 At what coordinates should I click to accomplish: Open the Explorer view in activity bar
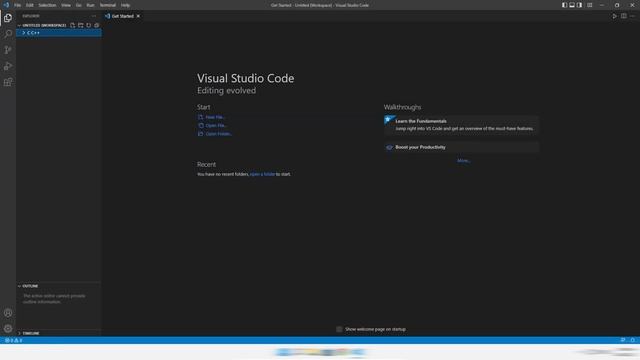[x=8, y=18]
